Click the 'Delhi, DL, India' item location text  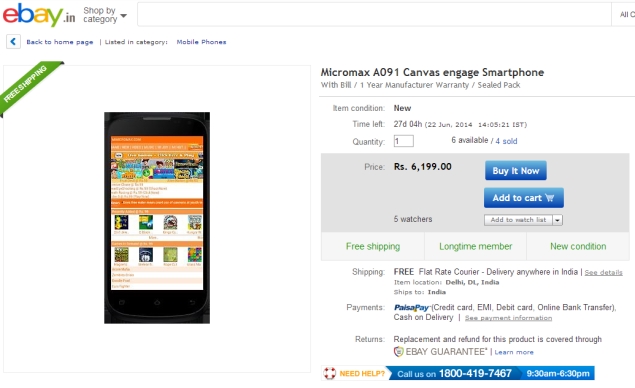click(472, 282)
